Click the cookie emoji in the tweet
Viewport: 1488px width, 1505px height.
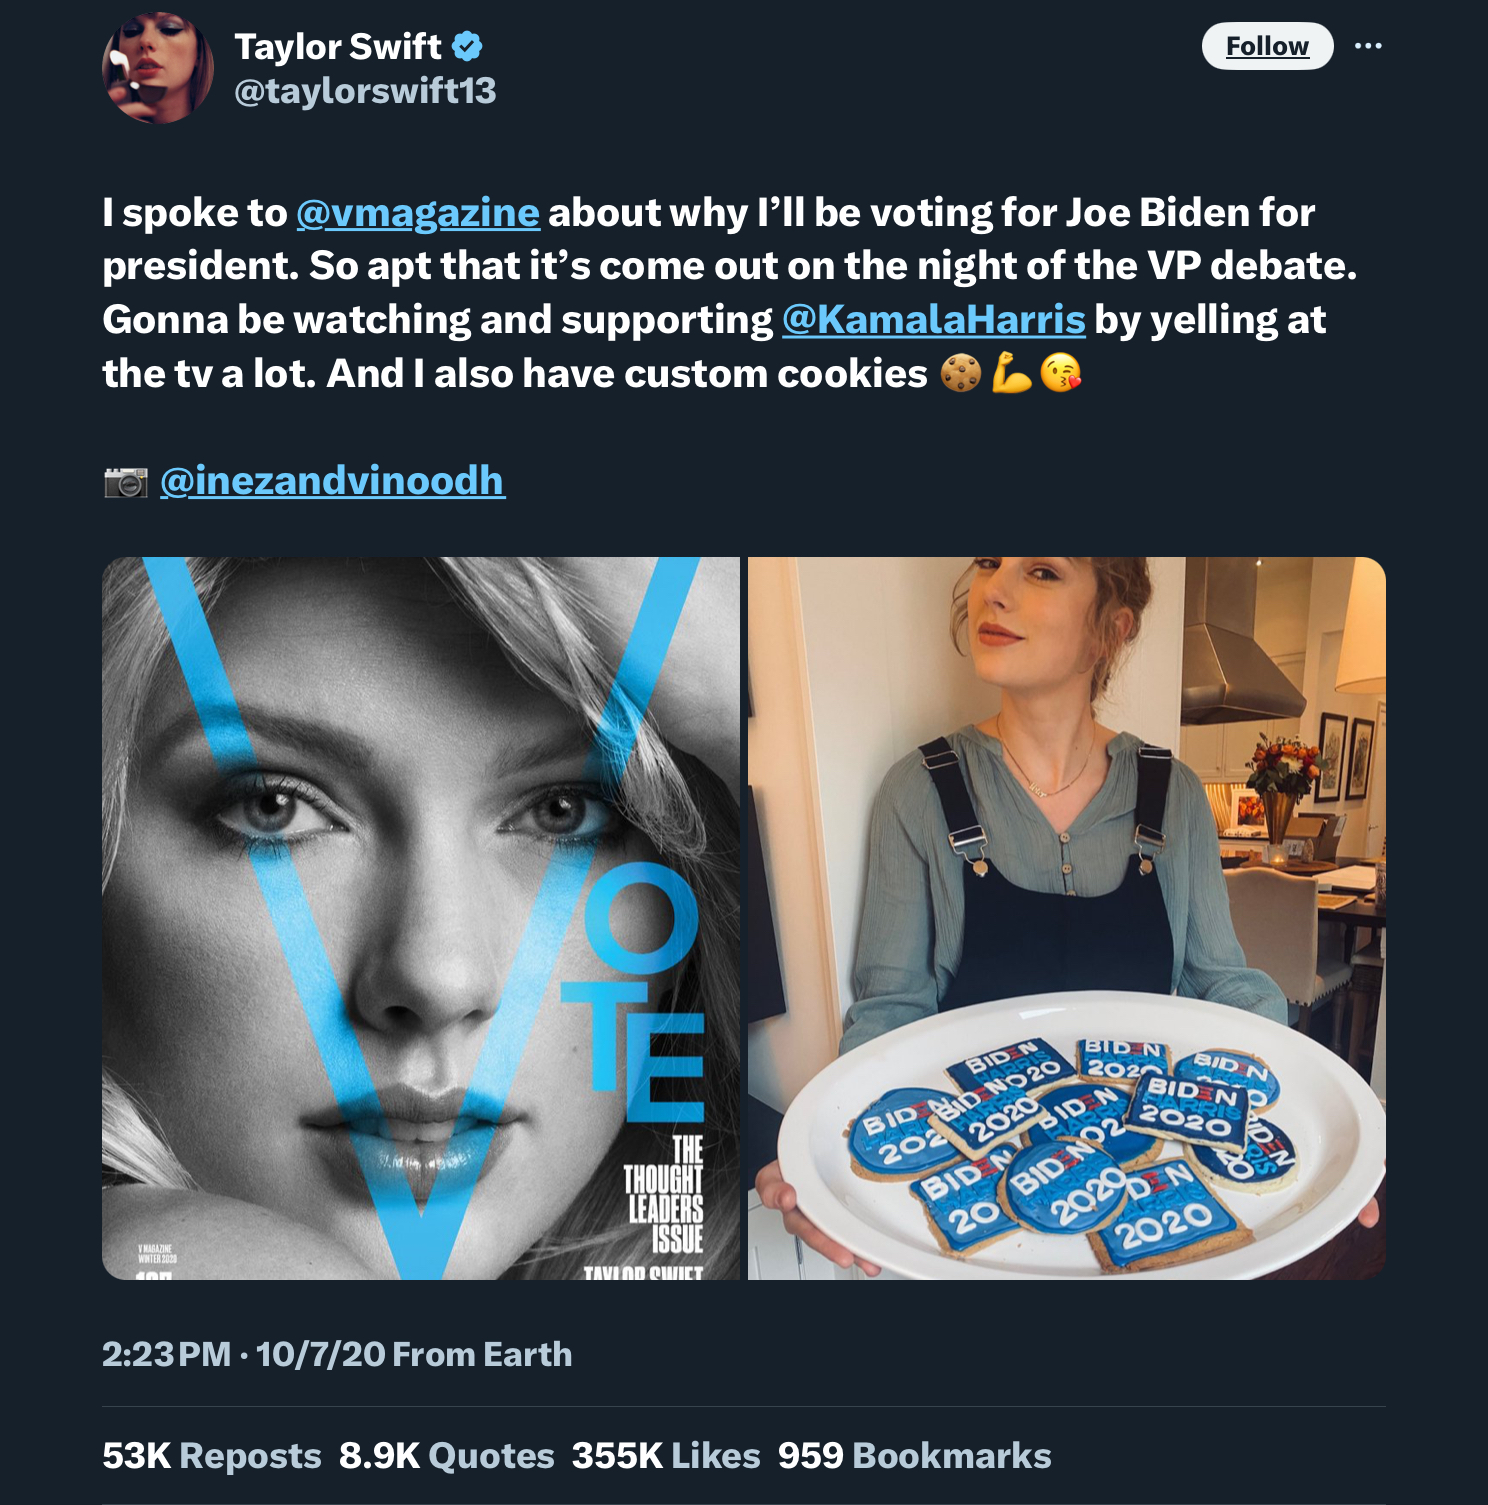tap(960, 374)
